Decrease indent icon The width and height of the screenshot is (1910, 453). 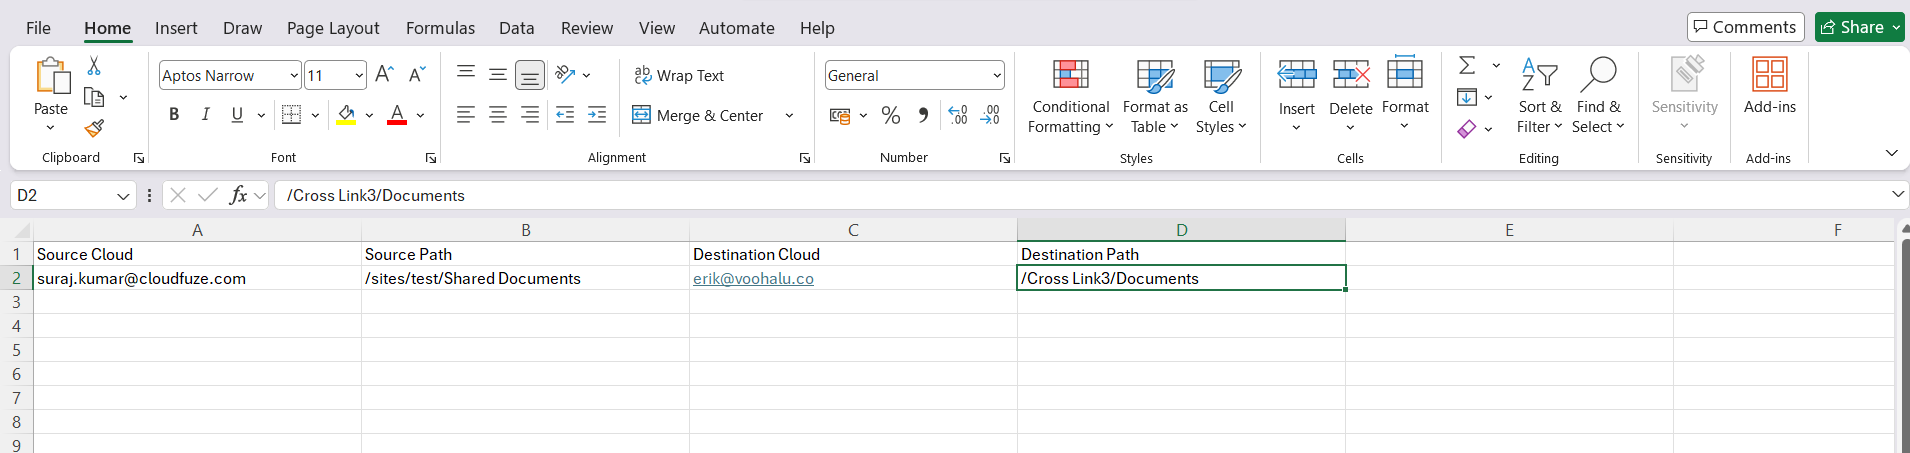click(x=565, y=115)
